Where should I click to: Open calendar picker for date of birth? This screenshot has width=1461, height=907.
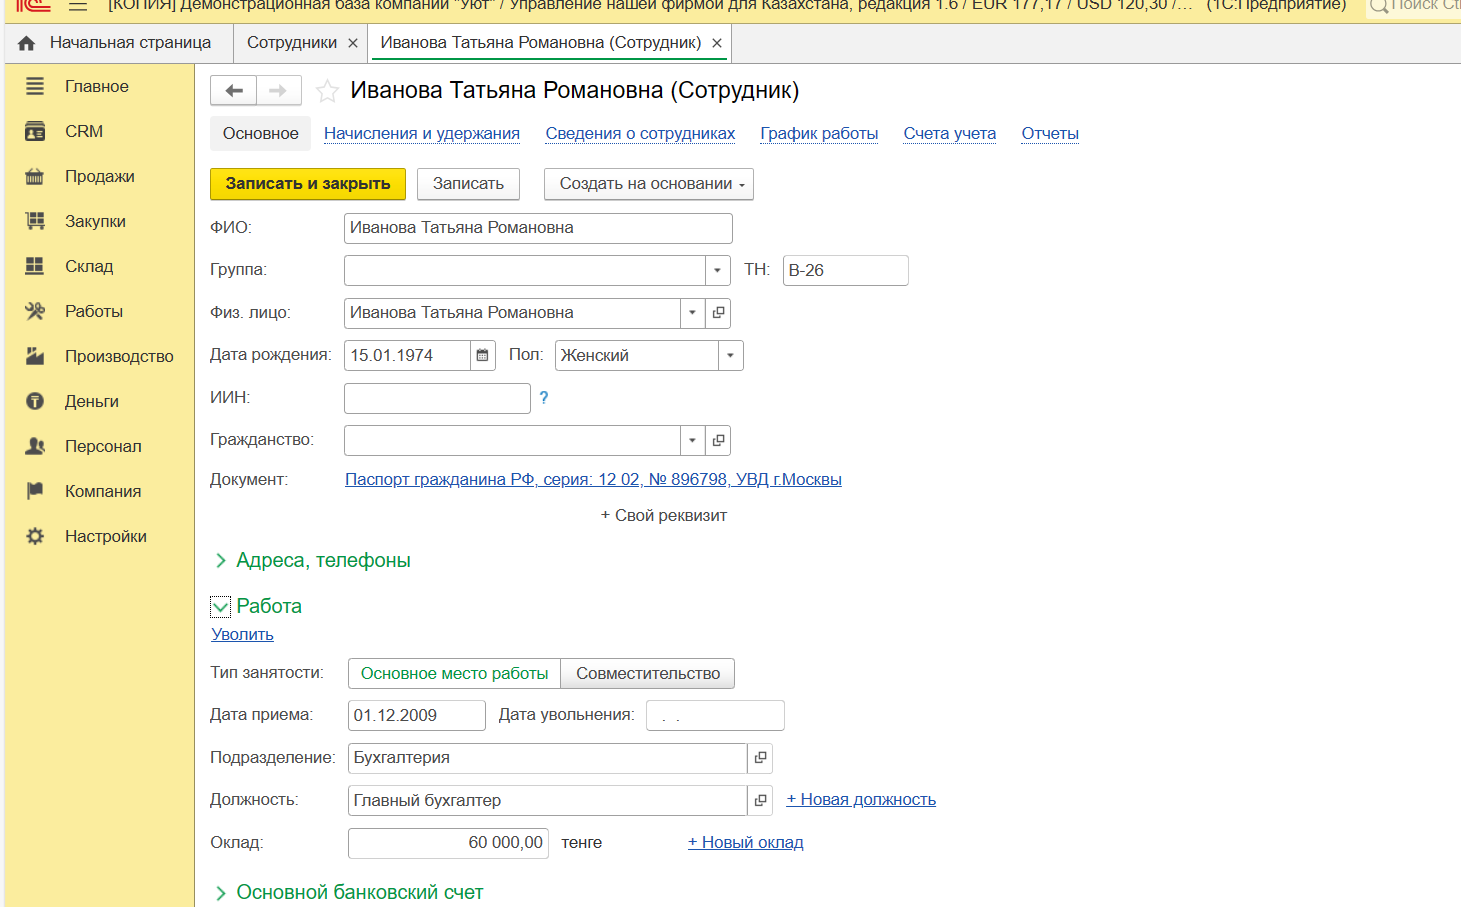(482, 356)
